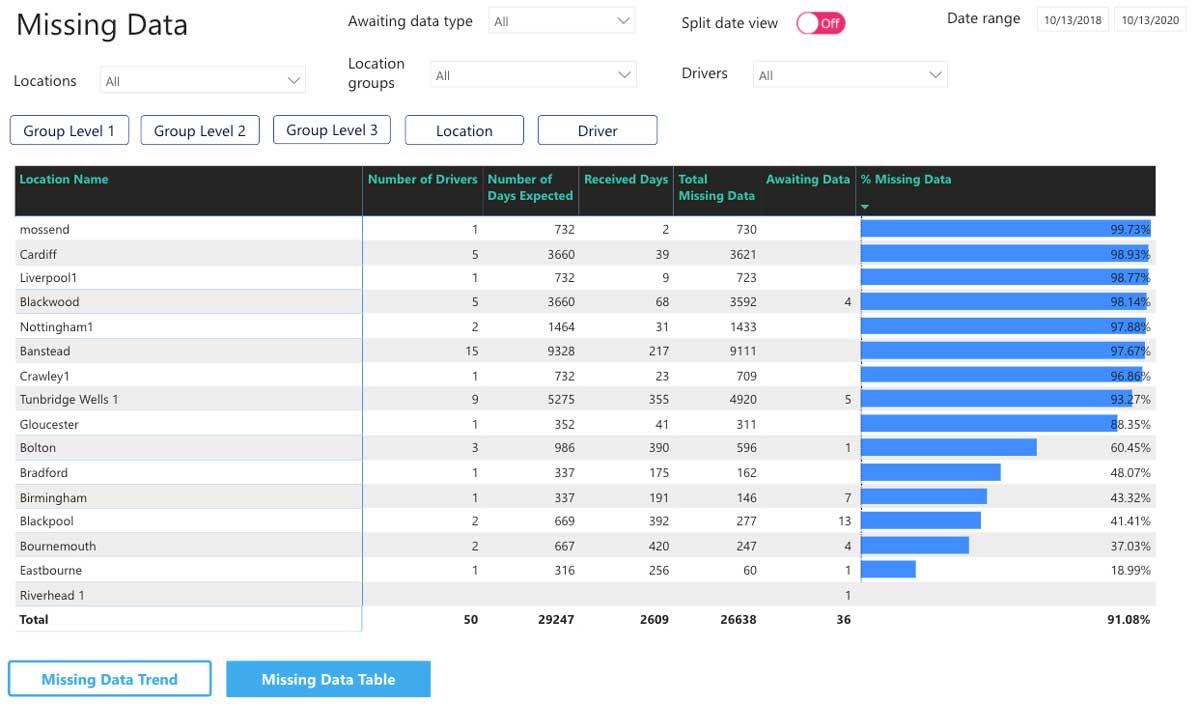Click the Liverpool1 location name
Image resolution: width=1200 pixels, height=704 pixels.
tap(48, 278)
